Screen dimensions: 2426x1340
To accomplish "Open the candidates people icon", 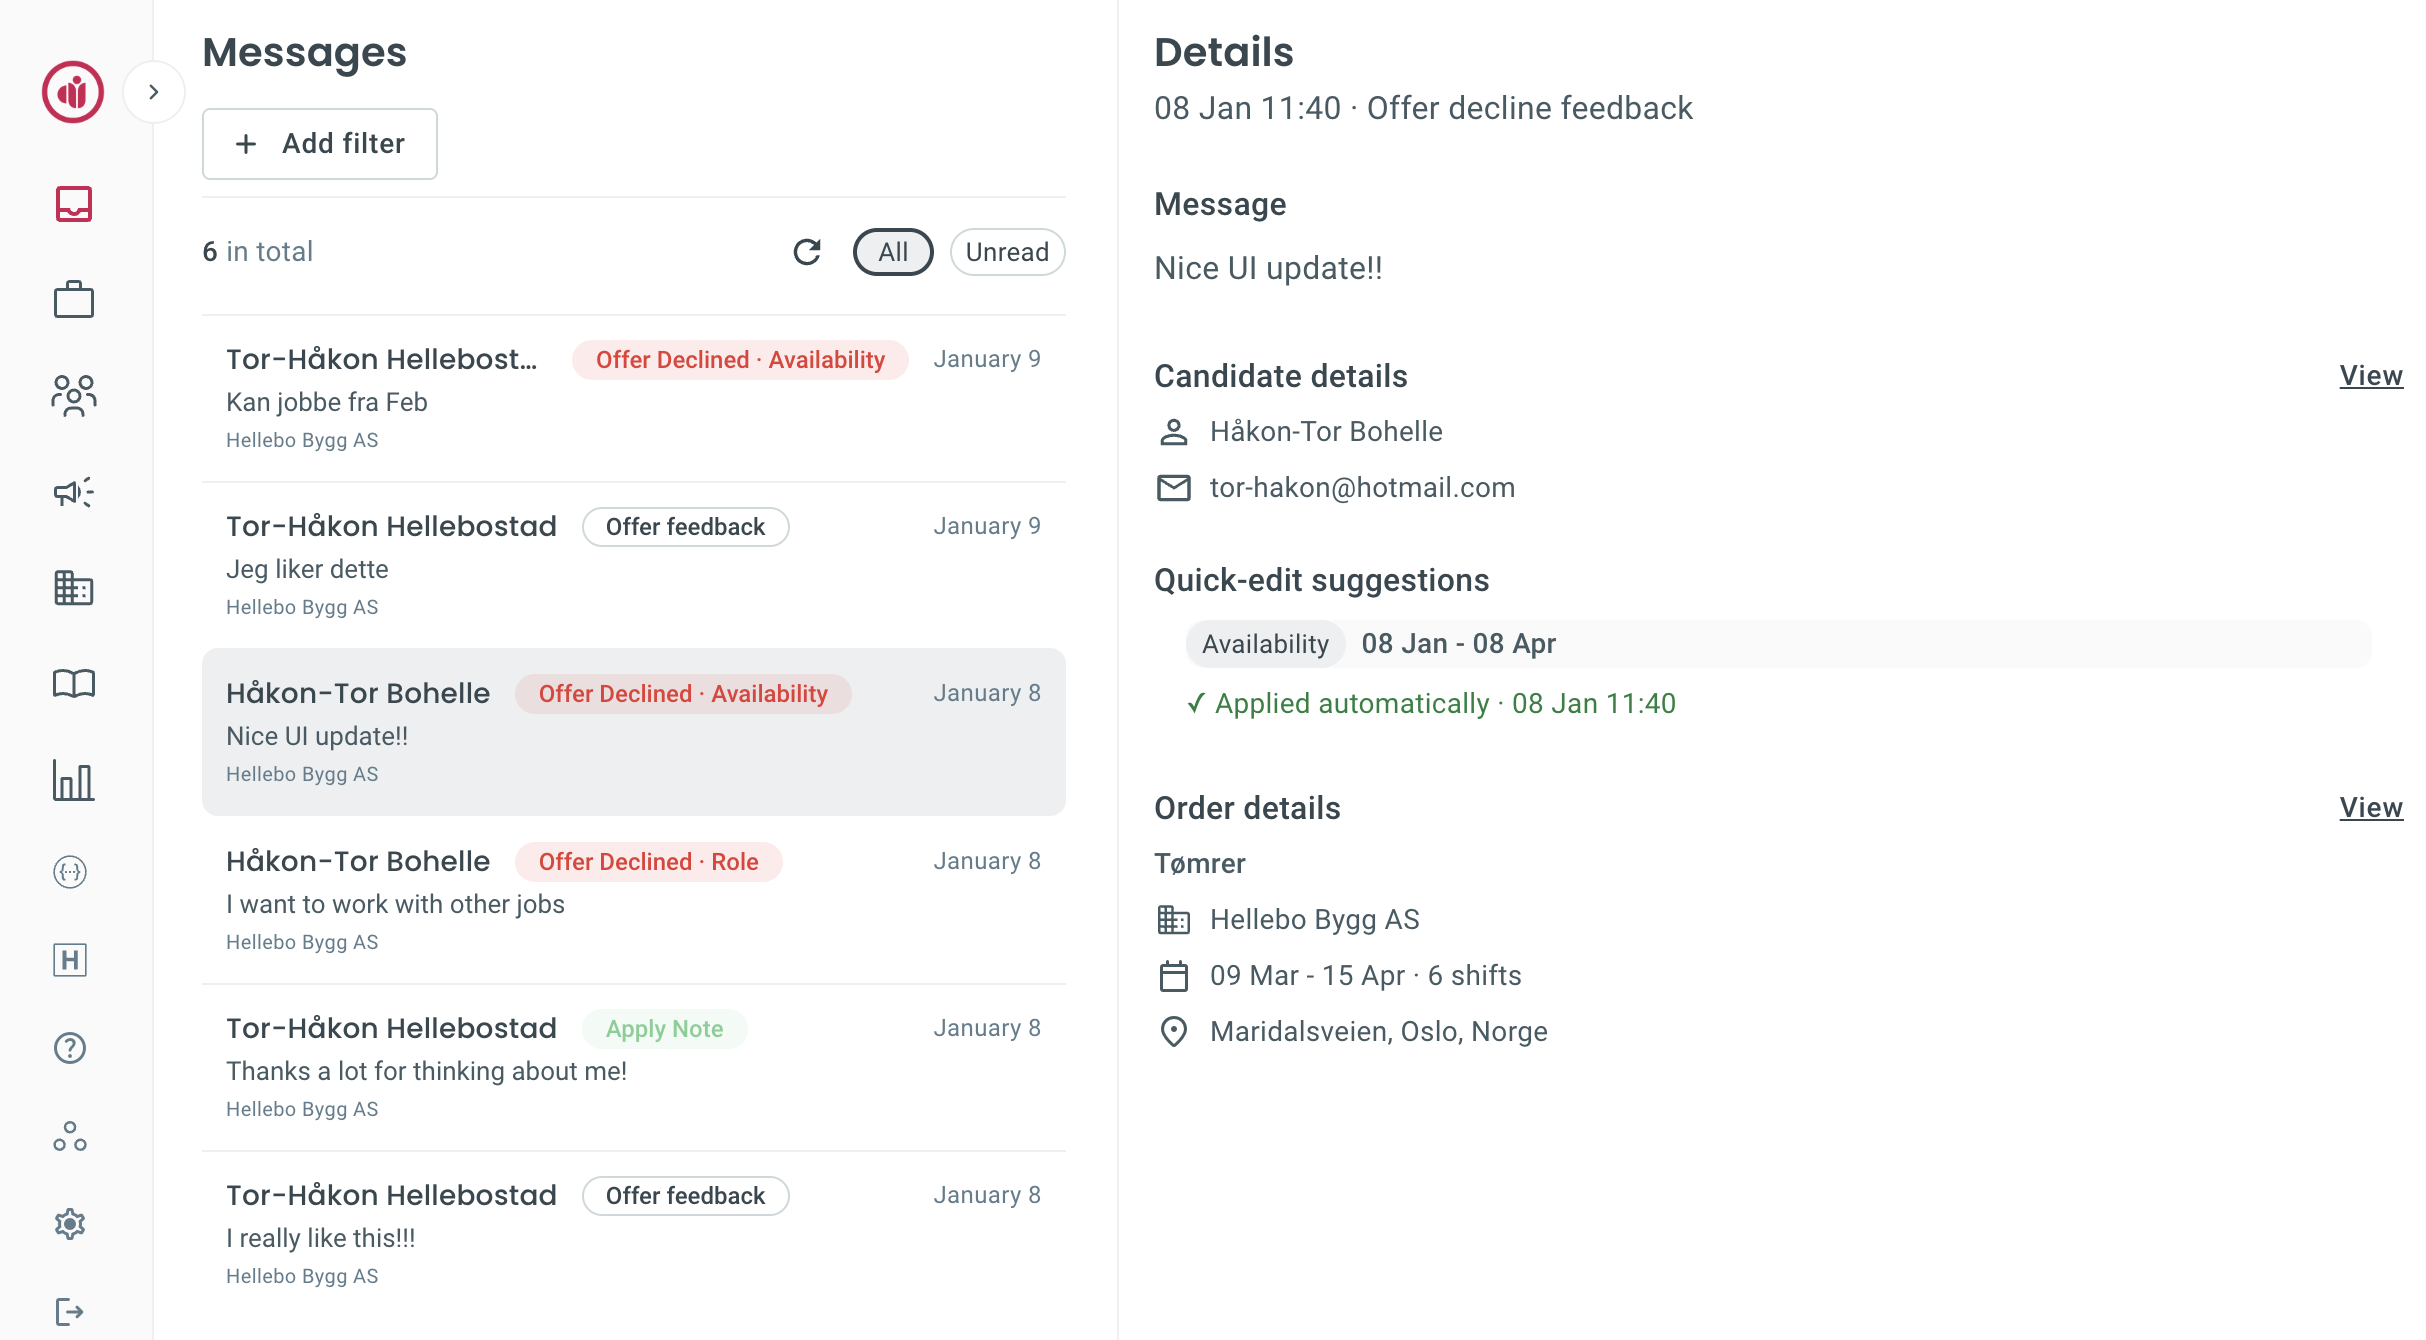I will 73,396.
